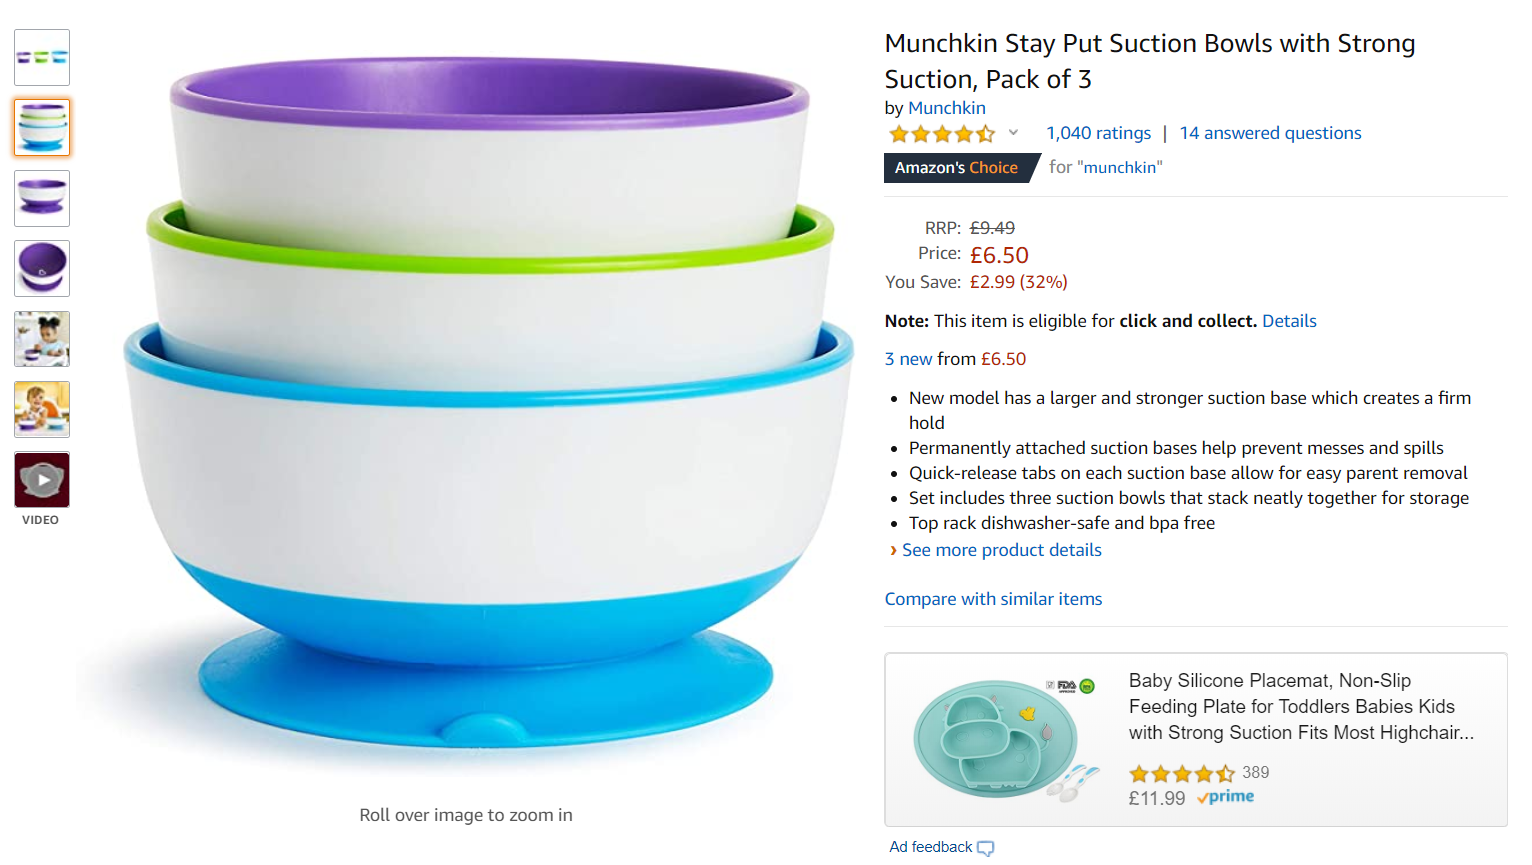Click Compare with similar items
Viewport: 1532px width, 865px height.
[x=993, y=599]
